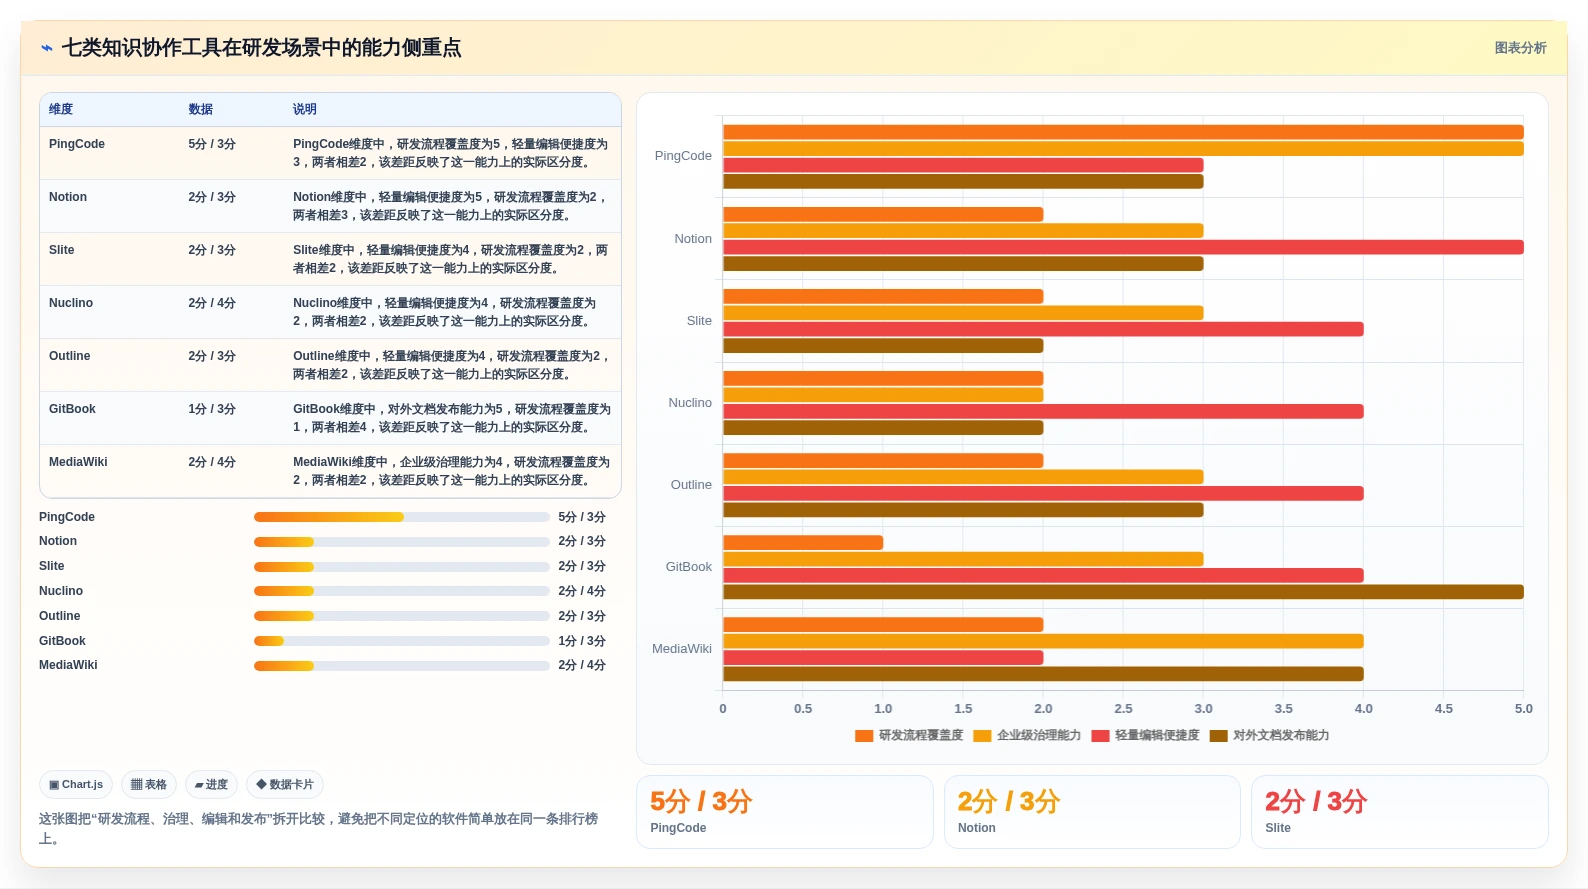
Task: Click the MediaWiki progress bar
Action: click(402, 666)
